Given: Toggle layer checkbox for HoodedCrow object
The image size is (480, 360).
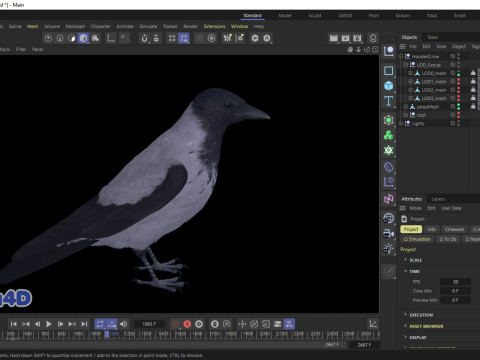Looking at the screenshot, I should pos(453,56).
